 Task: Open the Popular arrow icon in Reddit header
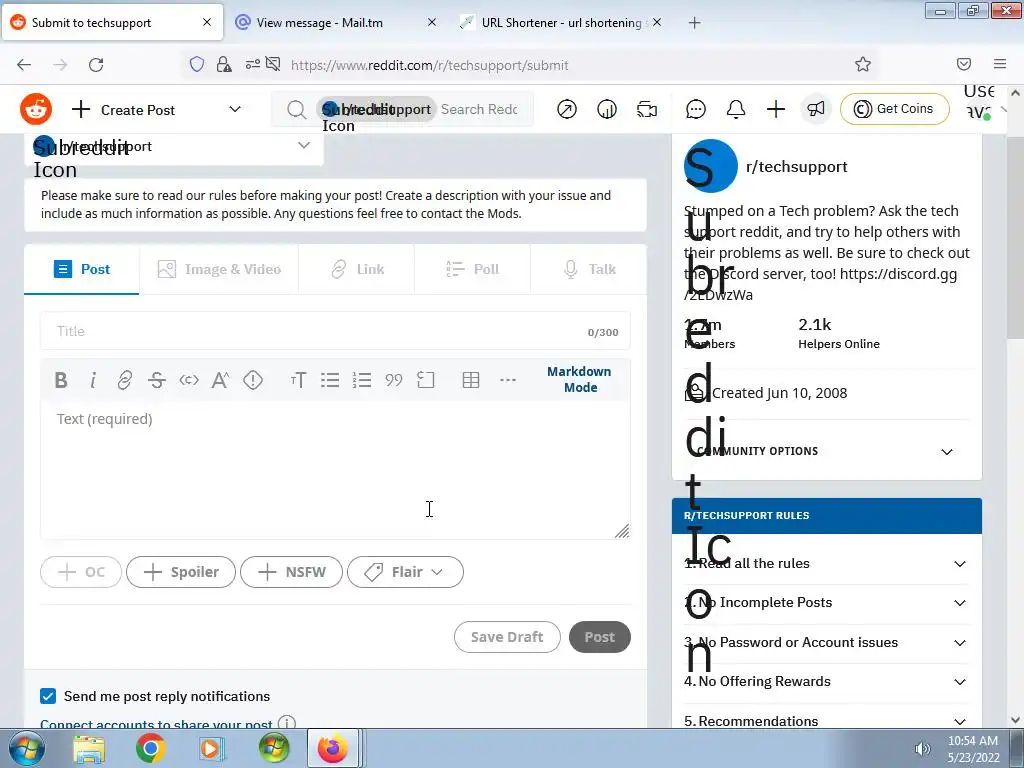(x=567, y=109)
